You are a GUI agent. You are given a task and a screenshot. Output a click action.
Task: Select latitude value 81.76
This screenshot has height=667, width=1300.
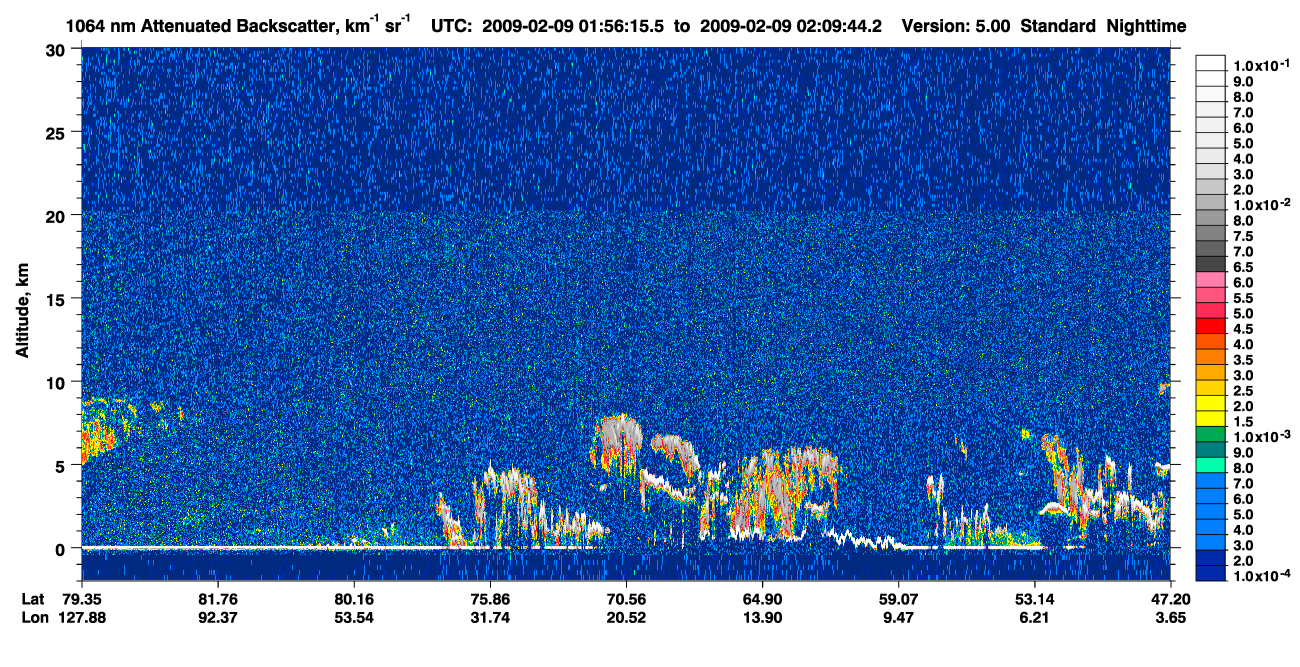[217, 598]
